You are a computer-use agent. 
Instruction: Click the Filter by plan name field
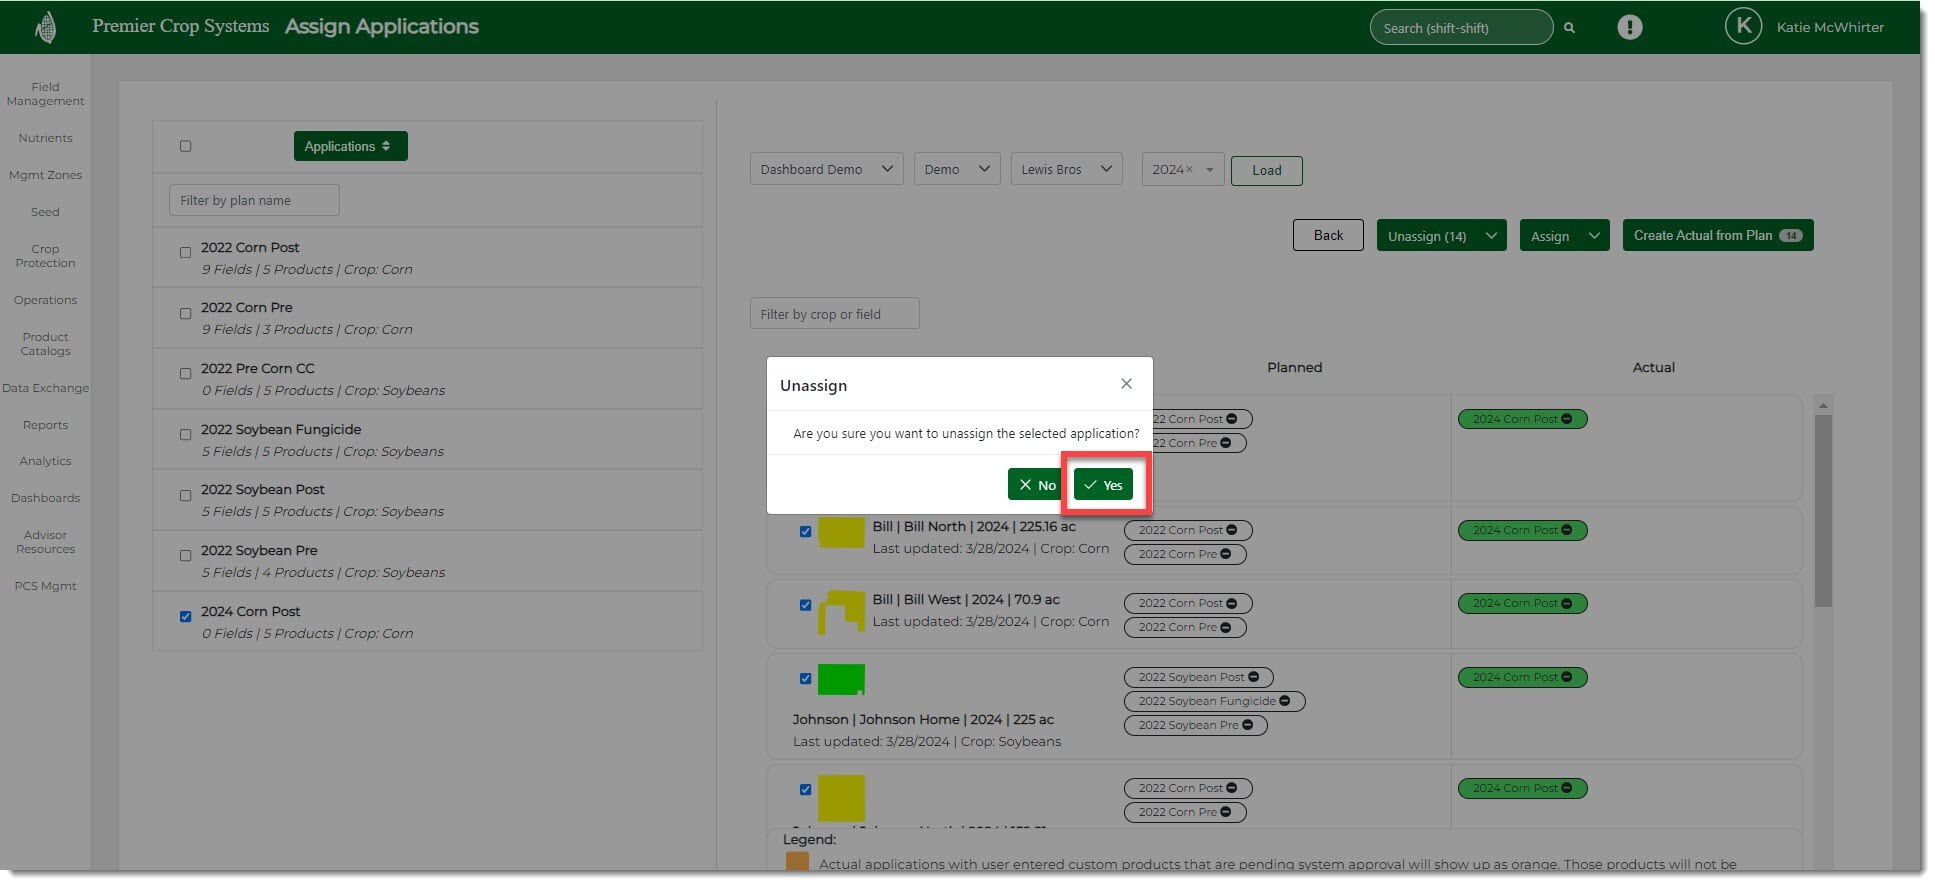(254, 200)
